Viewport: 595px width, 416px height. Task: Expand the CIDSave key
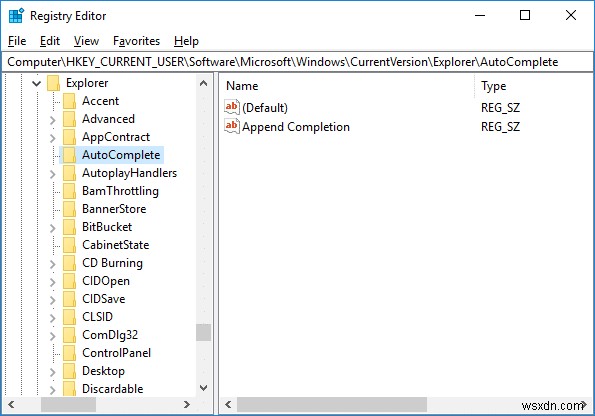point(53,300)
